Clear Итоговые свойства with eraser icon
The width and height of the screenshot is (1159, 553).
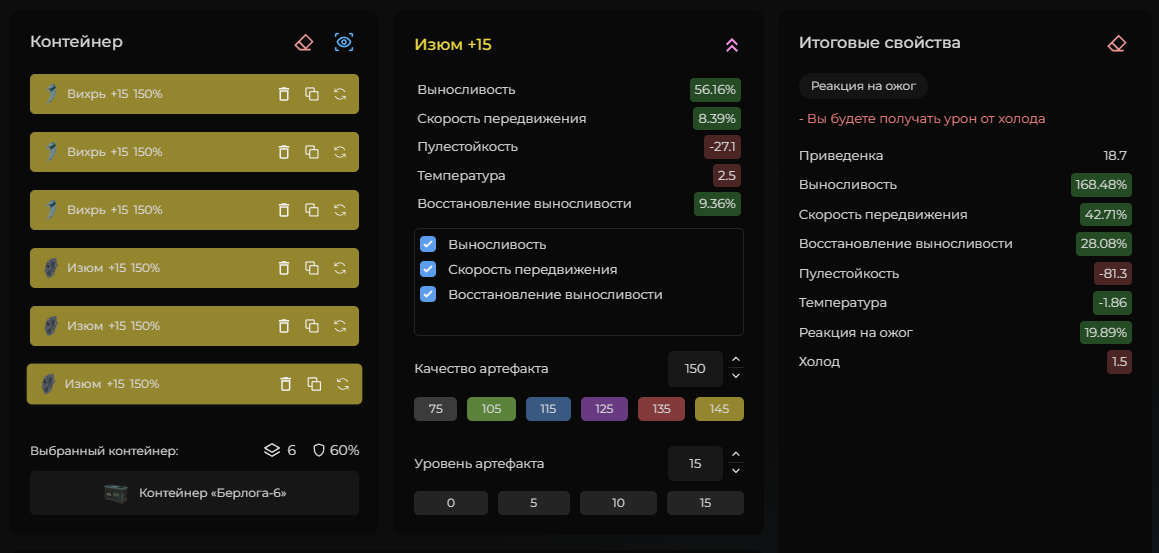tap(1117, 43)
